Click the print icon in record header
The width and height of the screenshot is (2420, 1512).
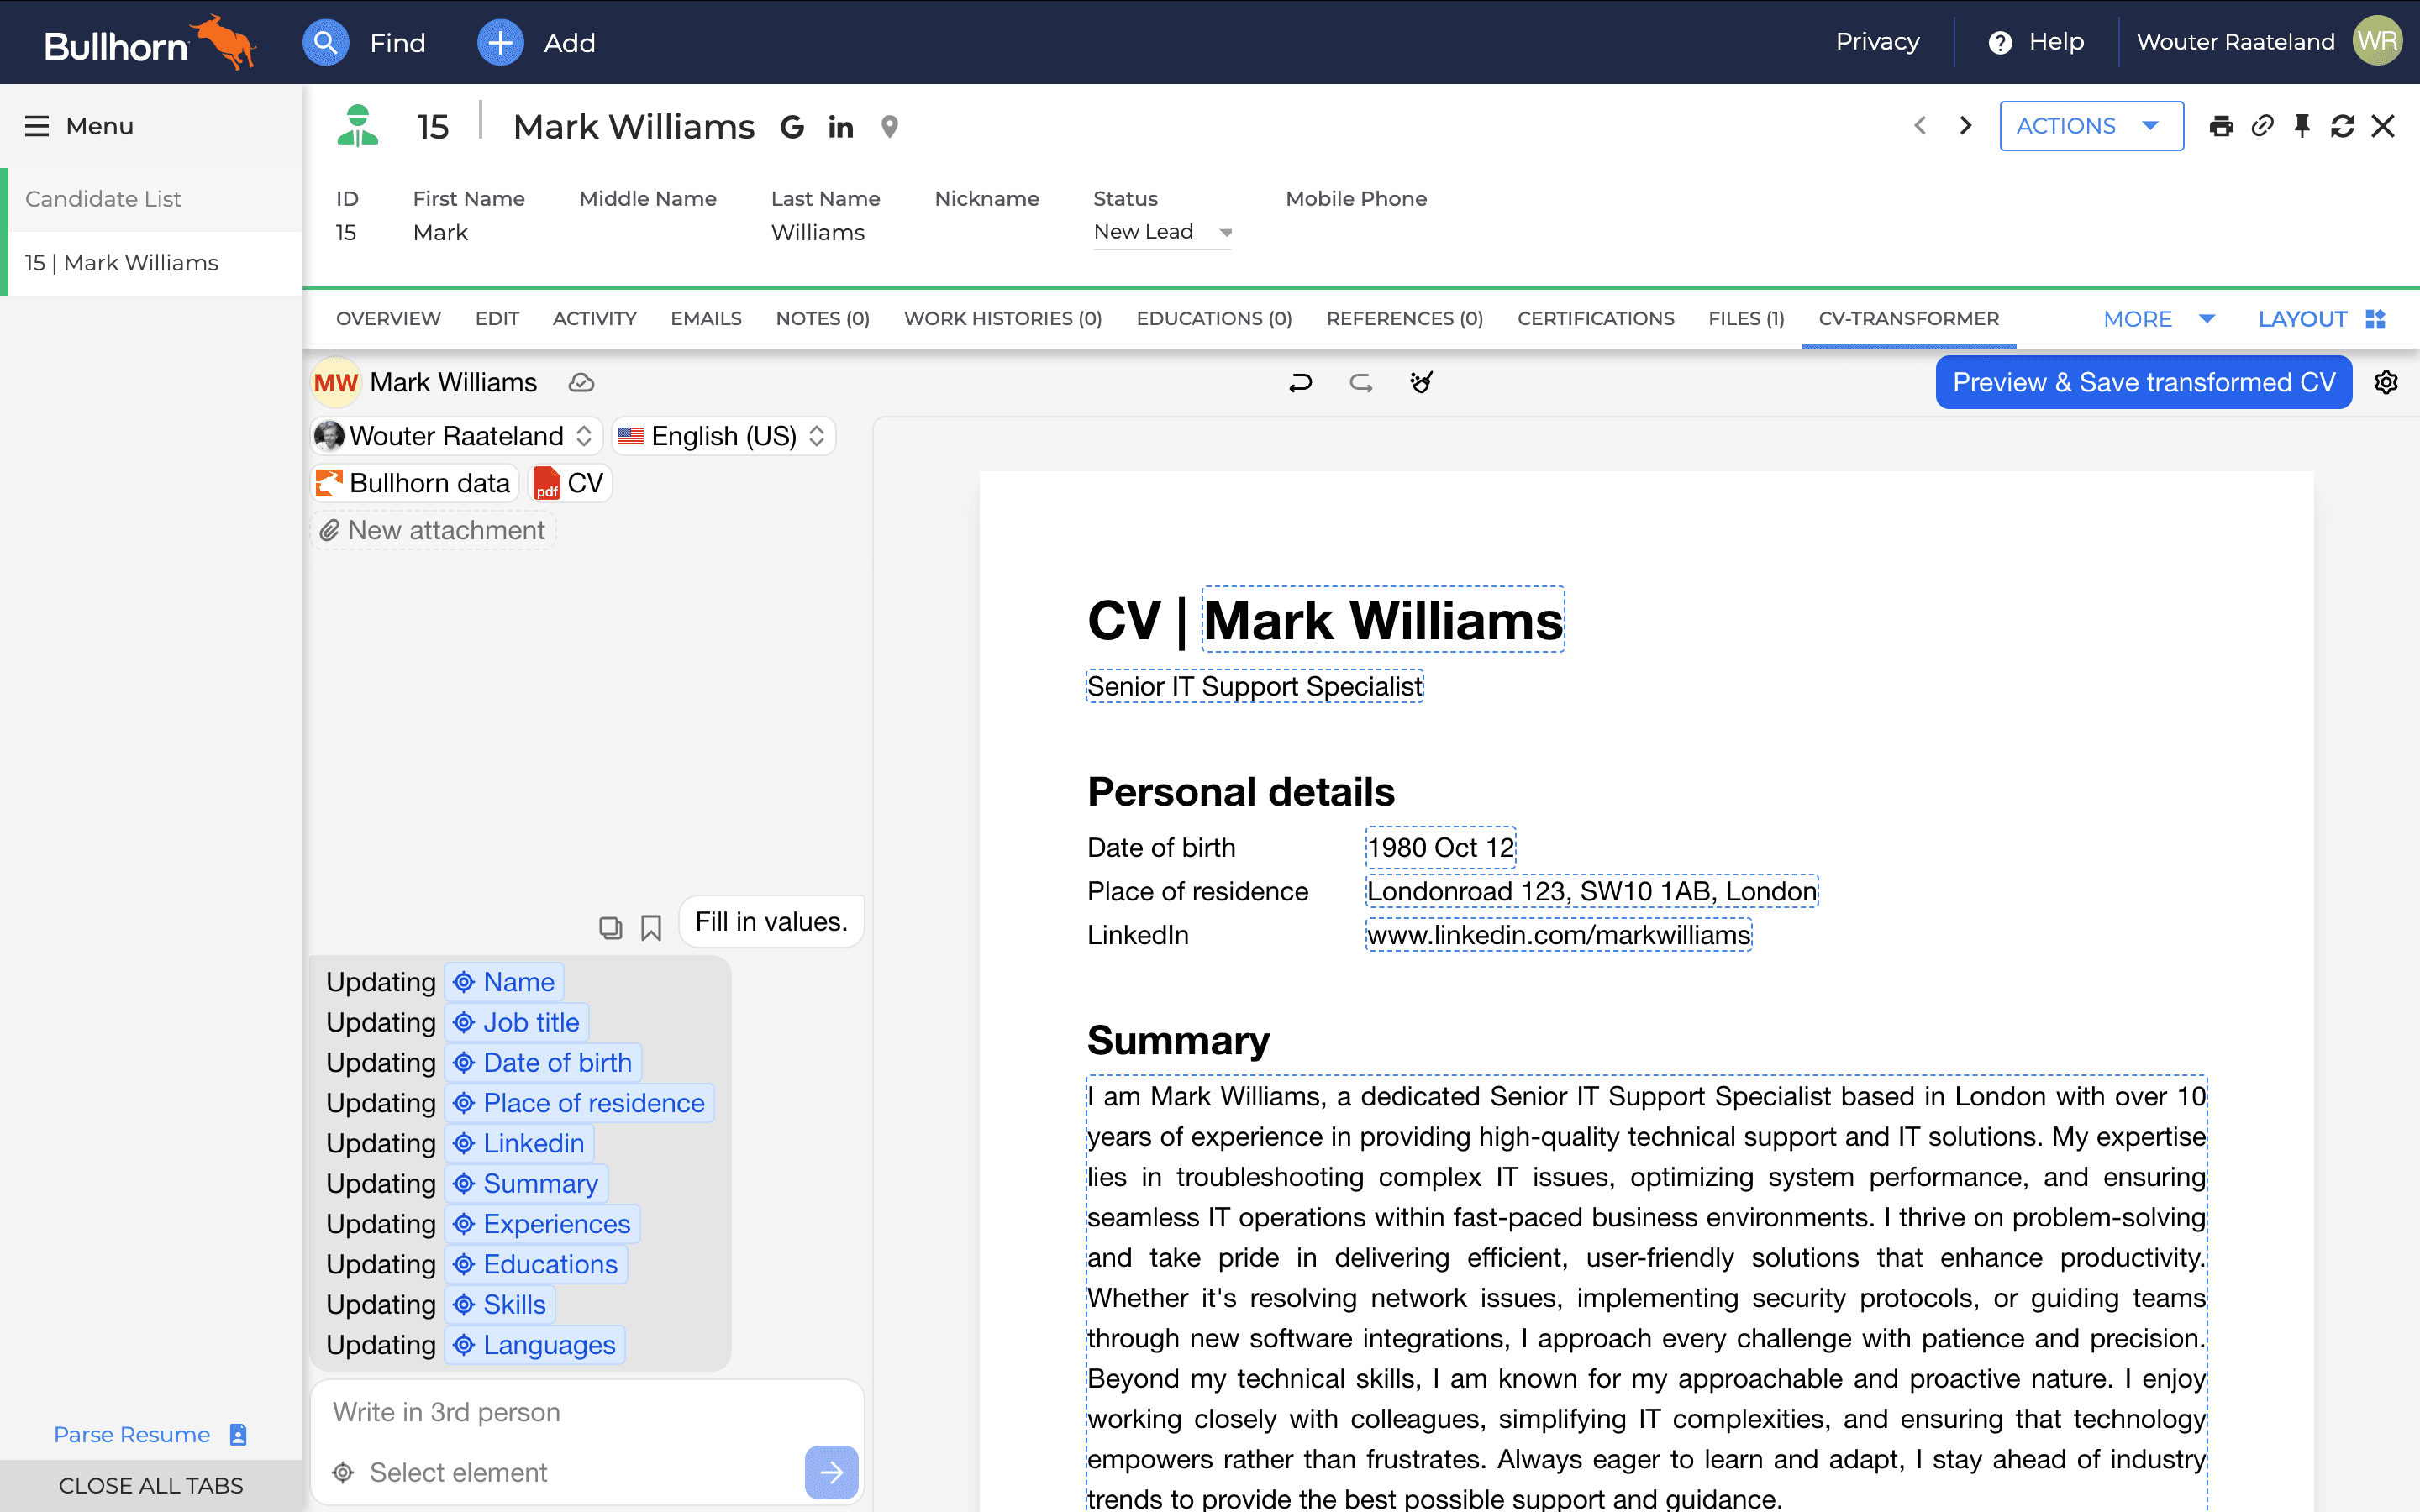click(x=2221, y=126)
